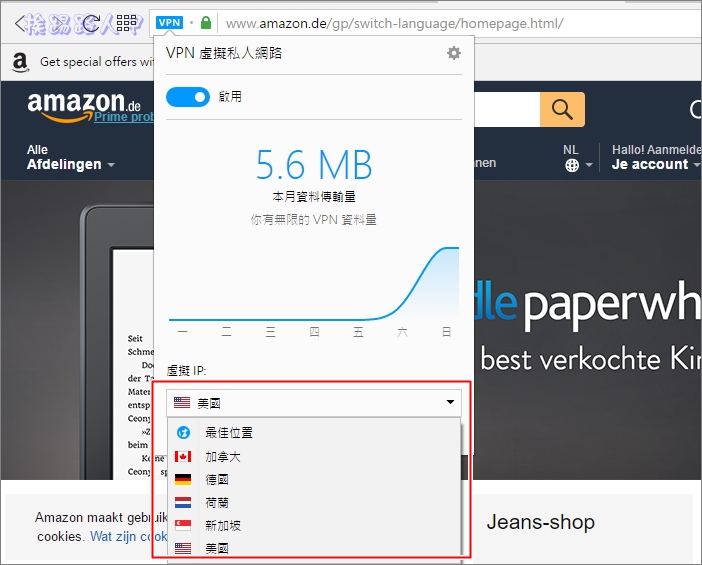Click the blue VPN badge in address bar

169,22
